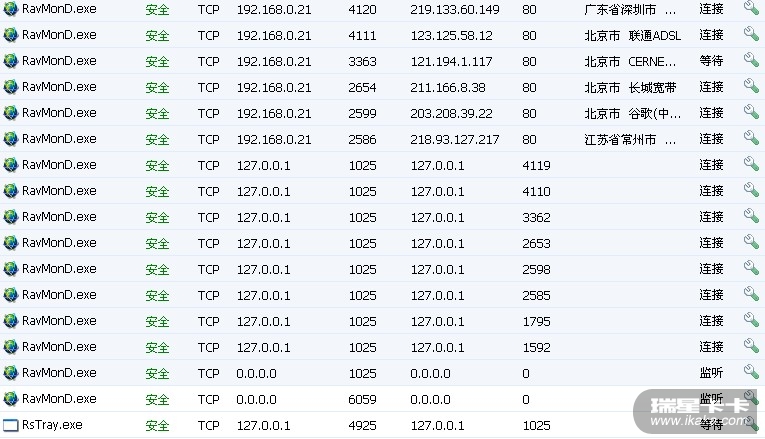The height and width of the screenshot is (439, 765).
Task: Click the wrench icon for remote IP 219.133.60.149
Action: tap(751, 8)
